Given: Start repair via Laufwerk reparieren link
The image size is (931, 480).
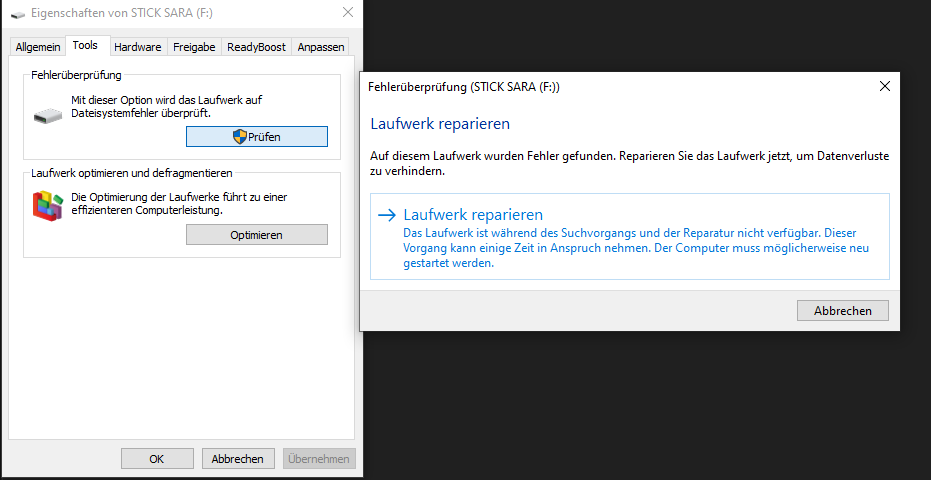Looking at the screenshot, I should point(629,236).
